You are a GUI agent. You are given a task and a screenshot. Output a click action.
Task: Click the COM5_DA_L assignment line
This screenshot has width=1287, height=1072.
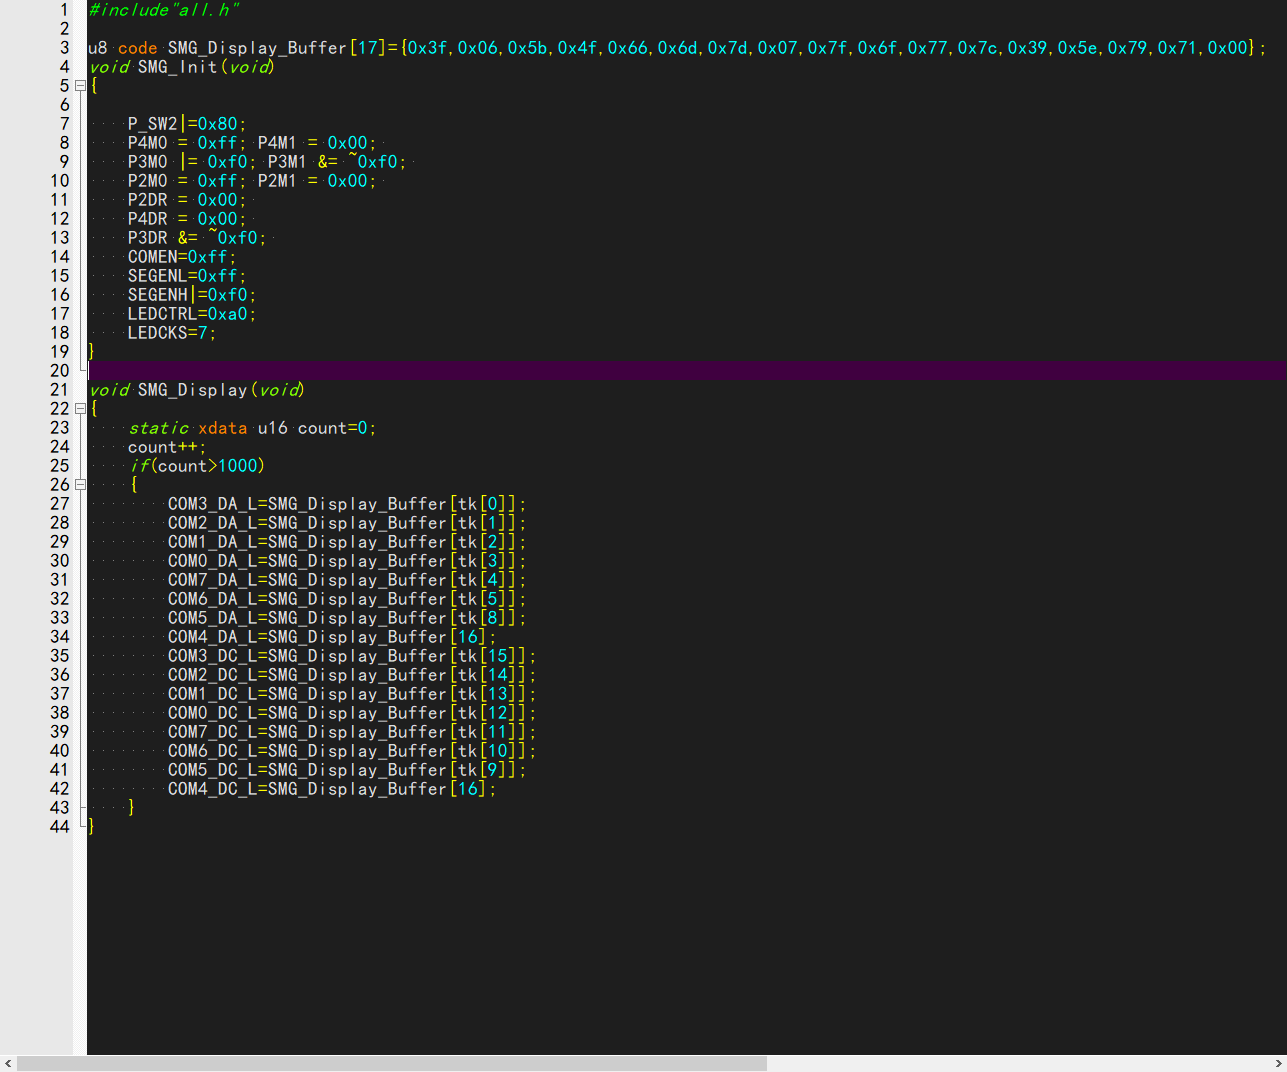346,618
